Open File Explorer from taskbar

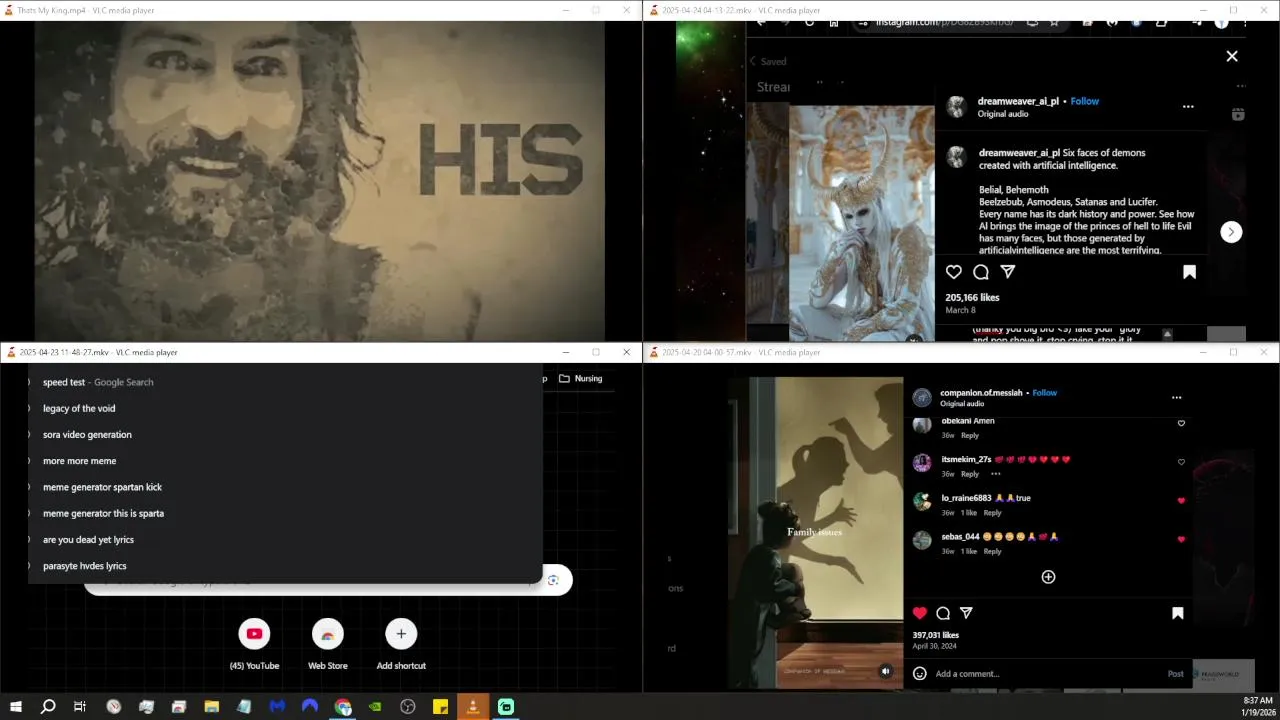click(x=212, y=706)
